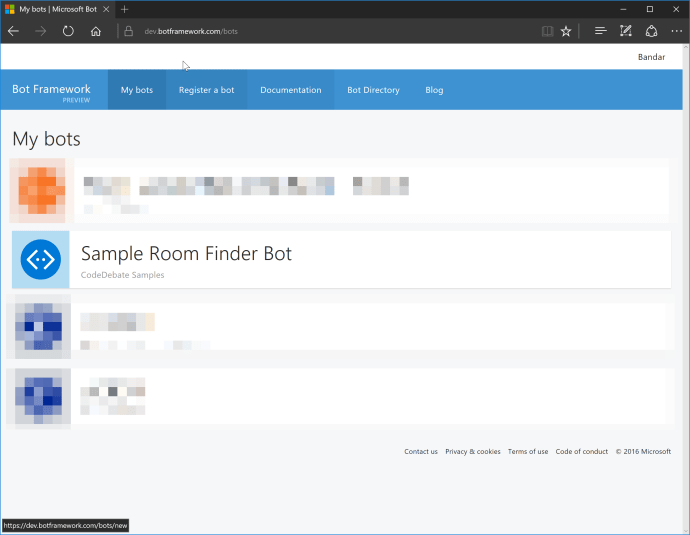Open the browser More actions ellipsis
Viewport: 690px width, 535px height.
tap(677, 31)
